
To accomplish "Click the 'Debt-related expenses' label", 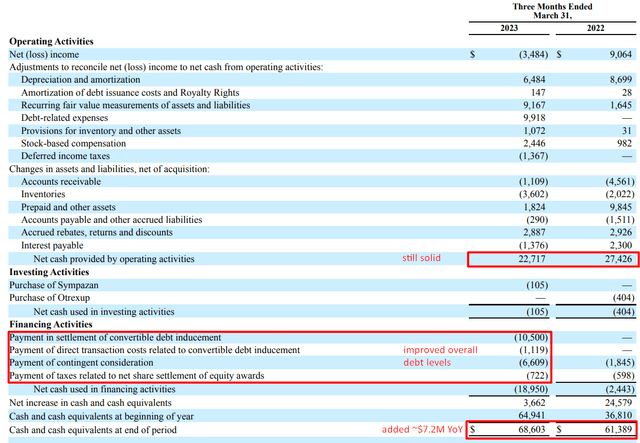I will [x=64, y=118].
